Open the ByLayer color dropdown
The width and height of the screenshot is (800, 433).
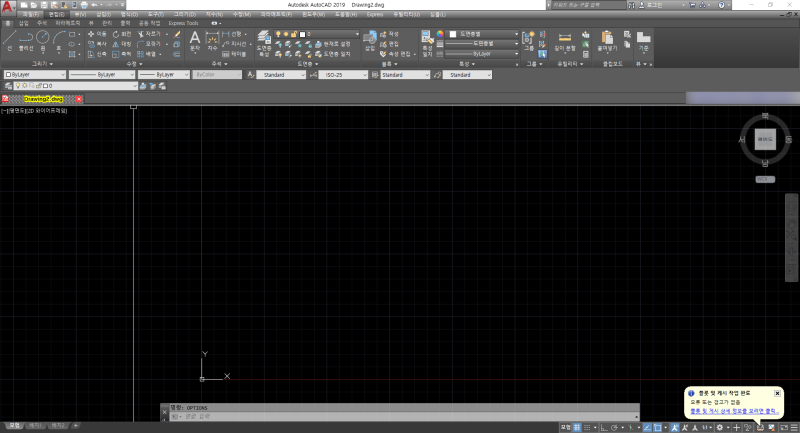point(33,75)
